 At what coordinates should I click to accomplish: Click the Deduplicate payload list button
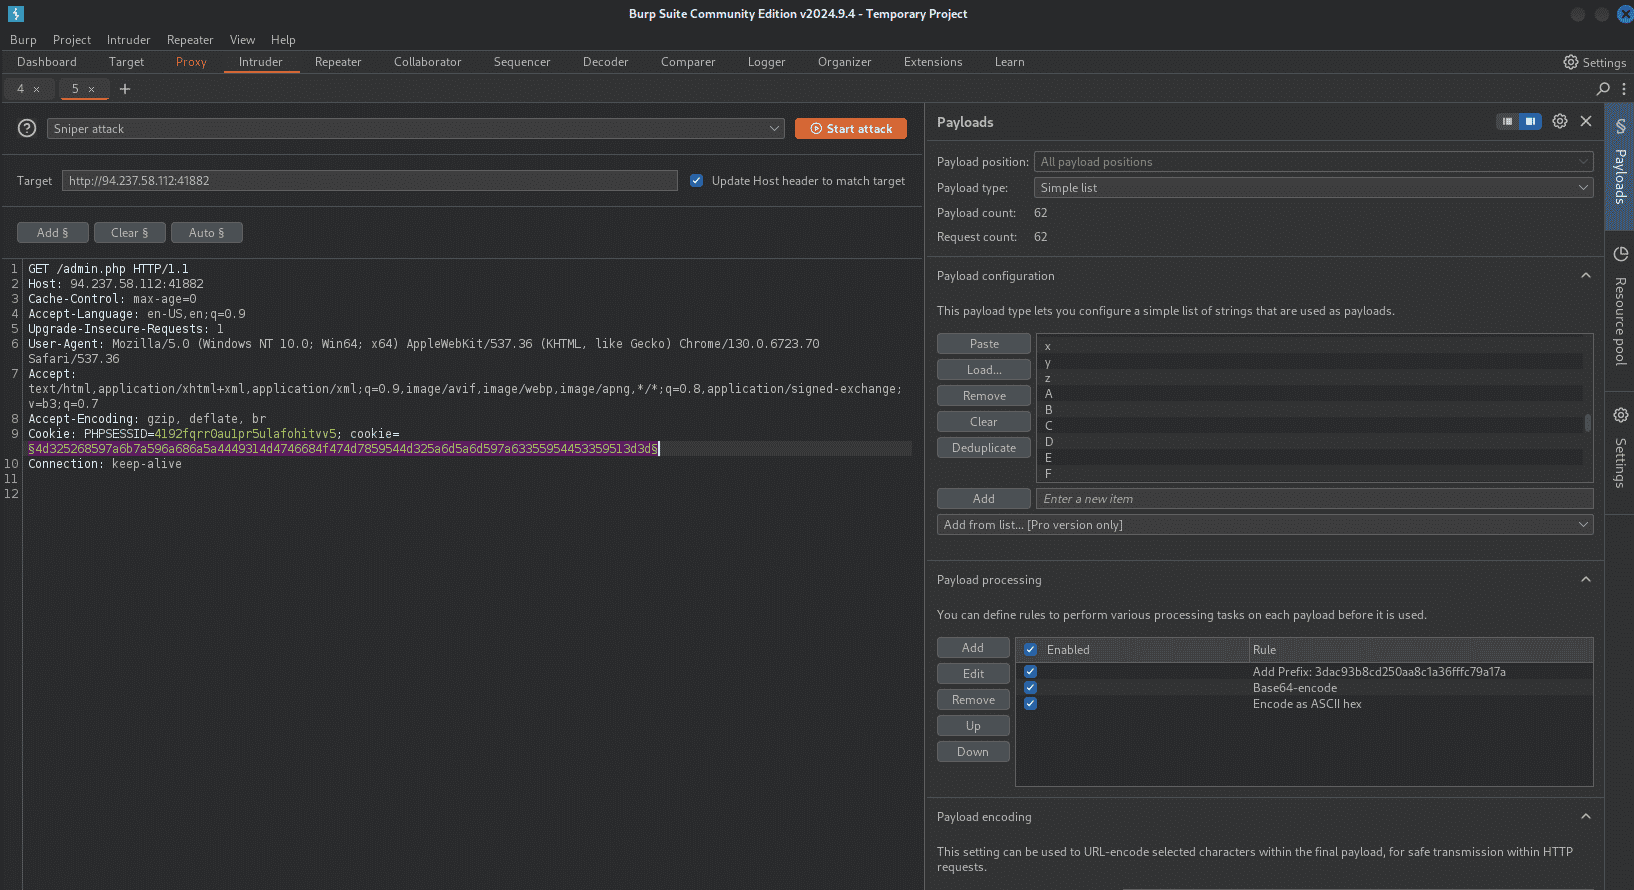984,448
